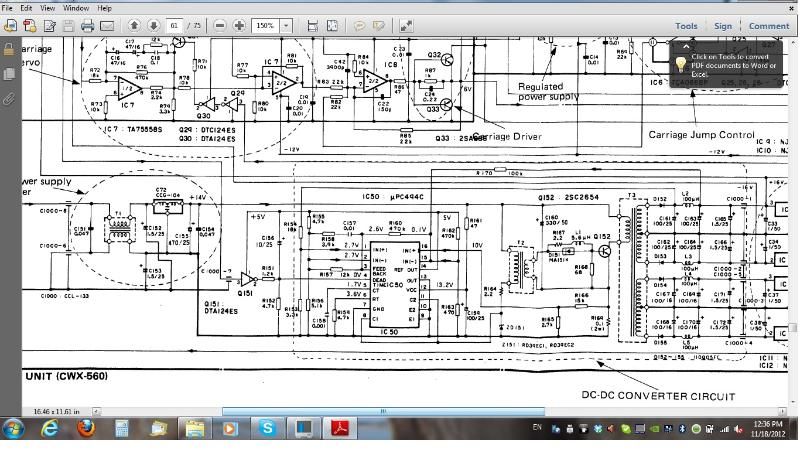
Task: Close the convert PDF tooltip popup
Action: (x=685, y=45)
